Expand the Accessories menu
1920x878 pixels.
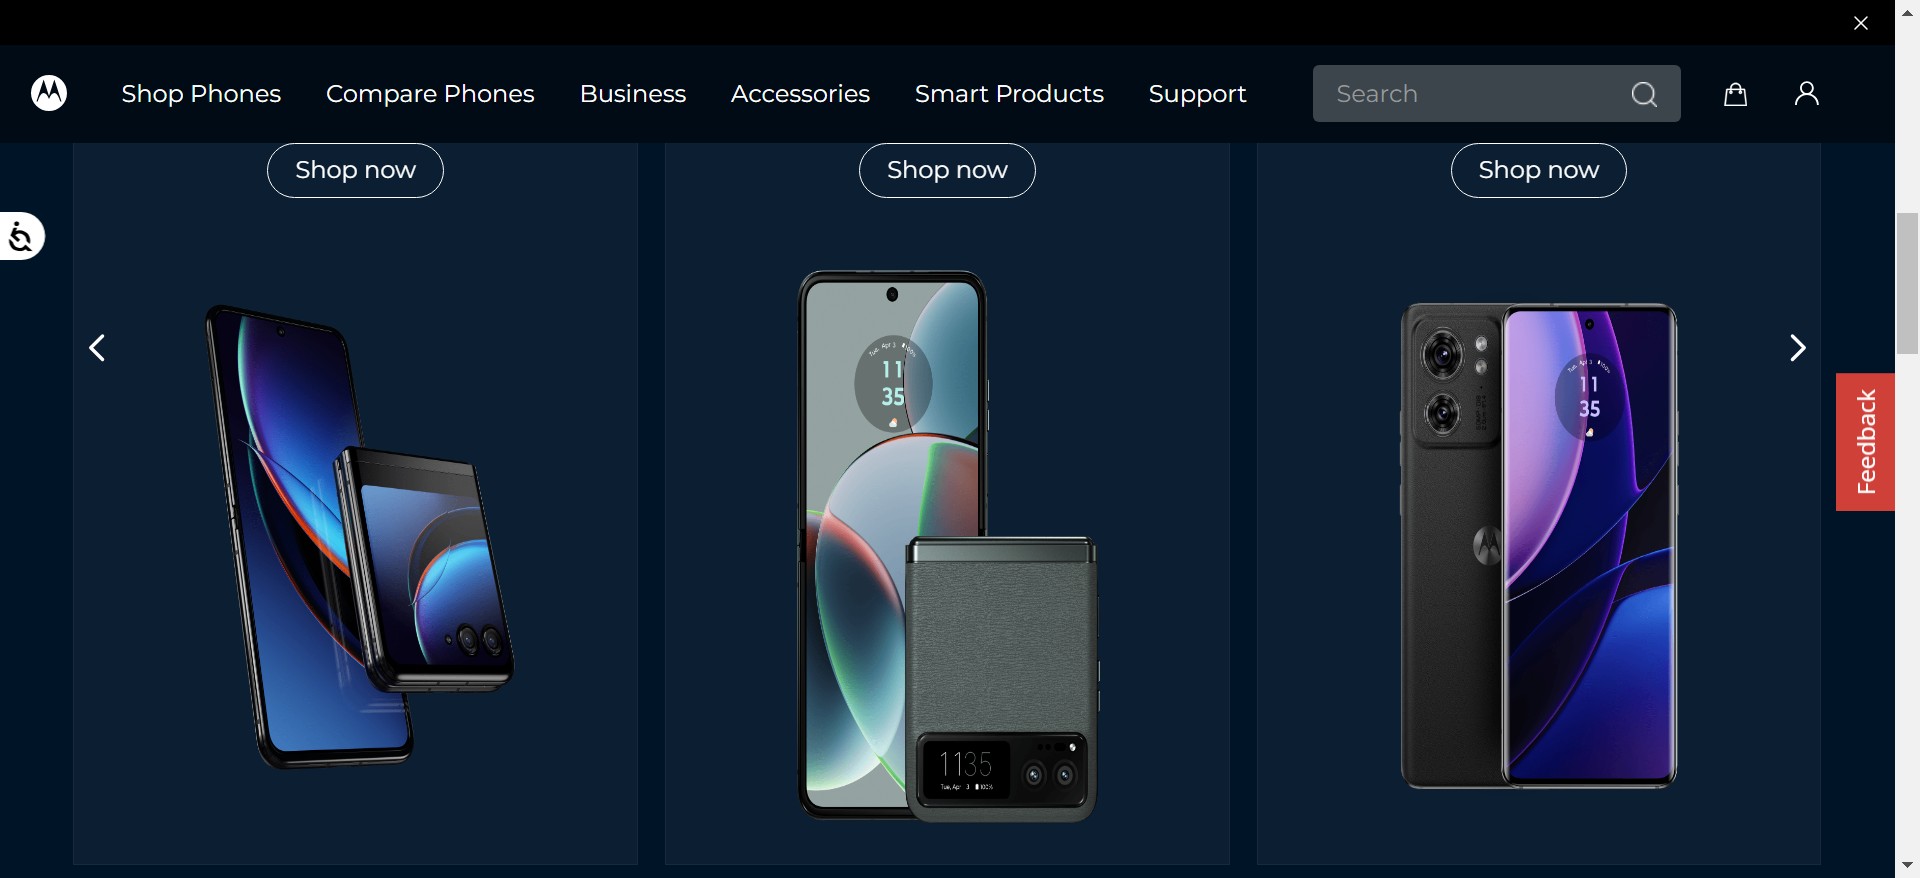tap(800, 94)
